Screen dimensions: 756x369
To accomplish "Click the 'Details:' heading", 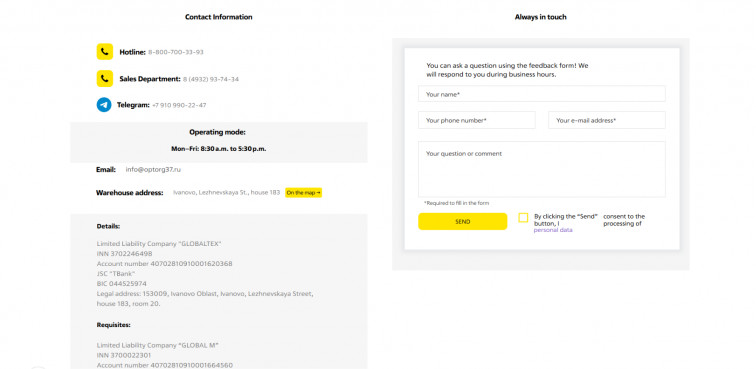I will click(108, 226).
